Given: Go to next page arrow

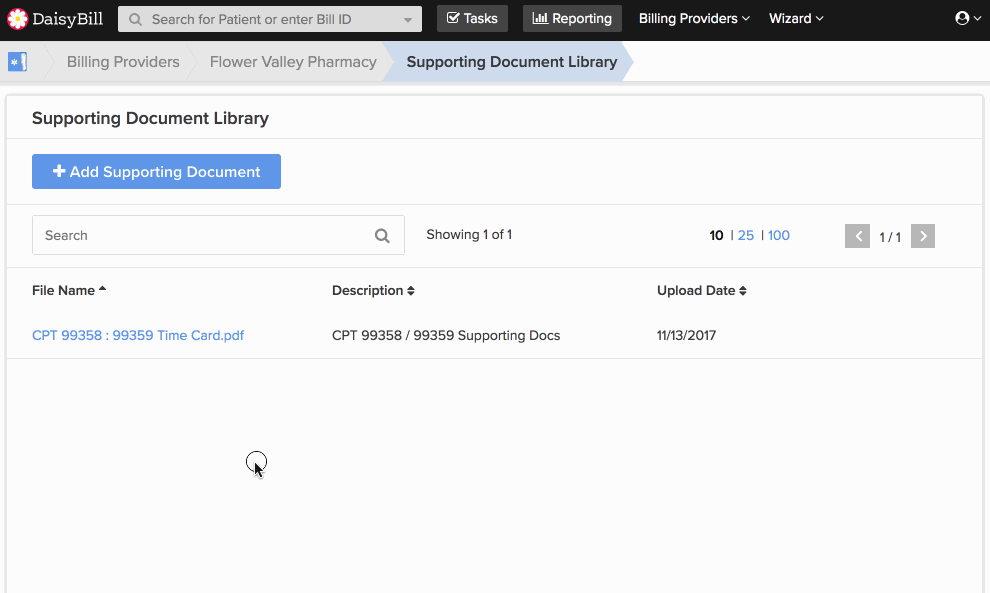Looking at the screenshot, I should pos(922,236).
